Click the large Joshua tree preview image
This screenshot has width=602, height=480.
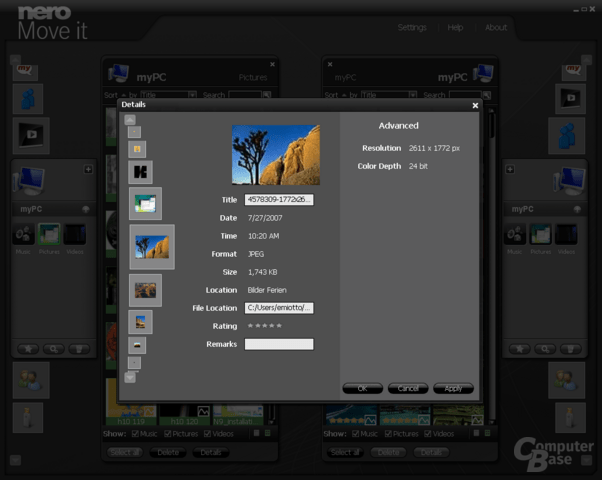coord(276,155)
